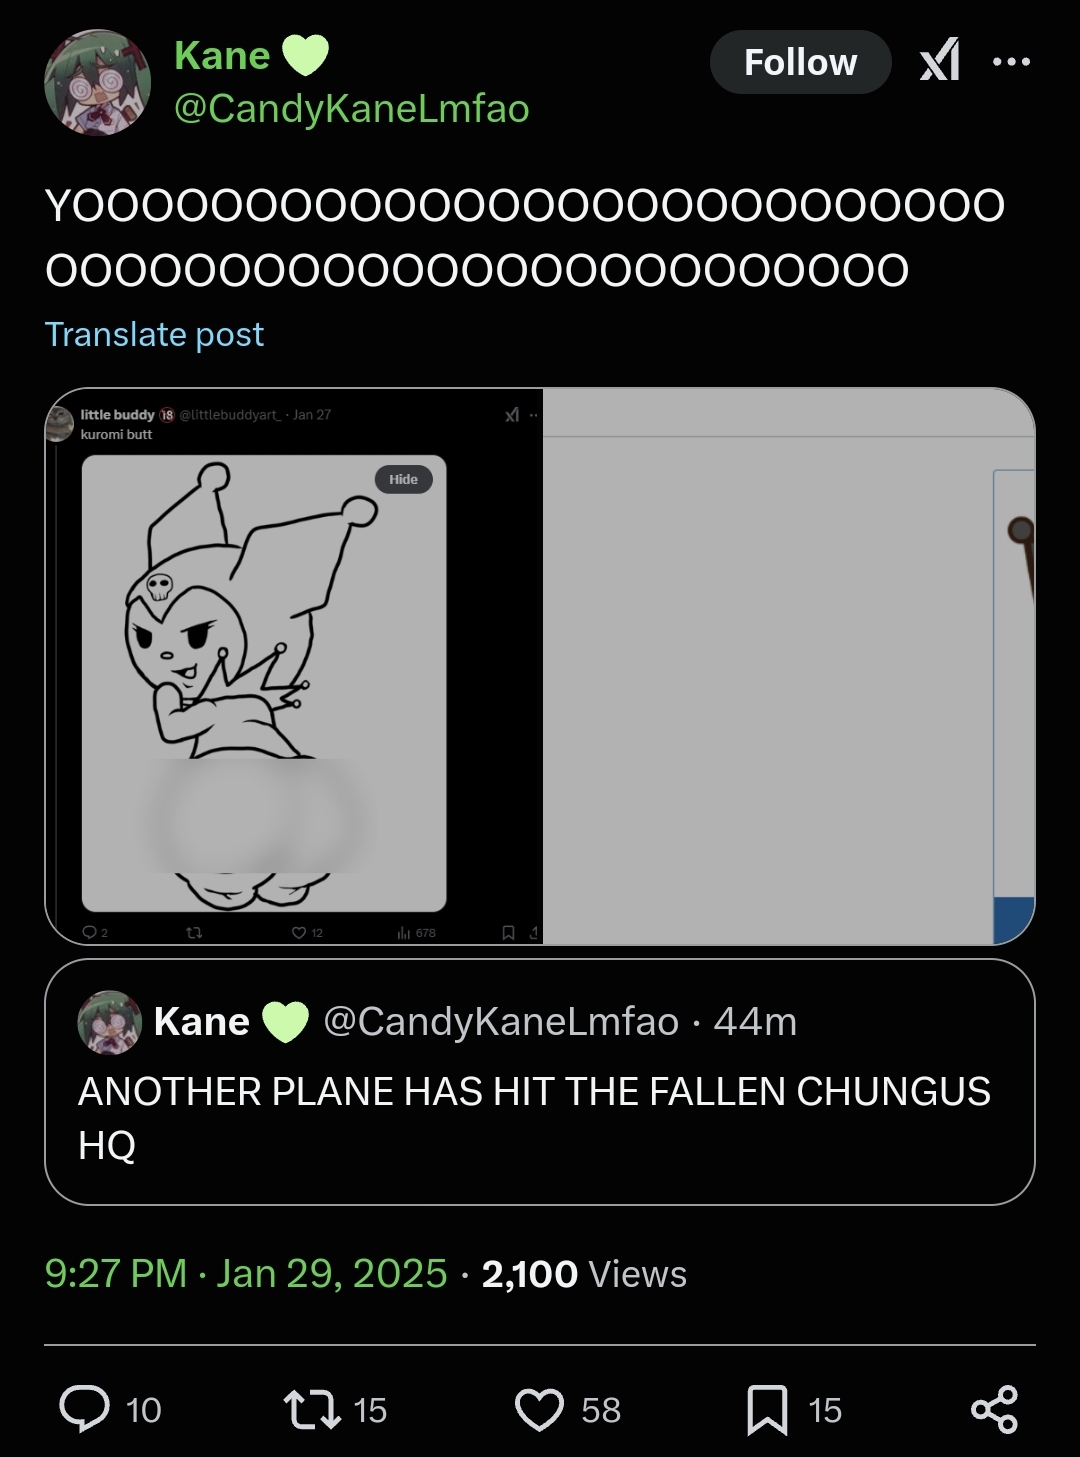Like the post with the heart icon
Viewport: 1080px width, 1457px height.
539,1409
